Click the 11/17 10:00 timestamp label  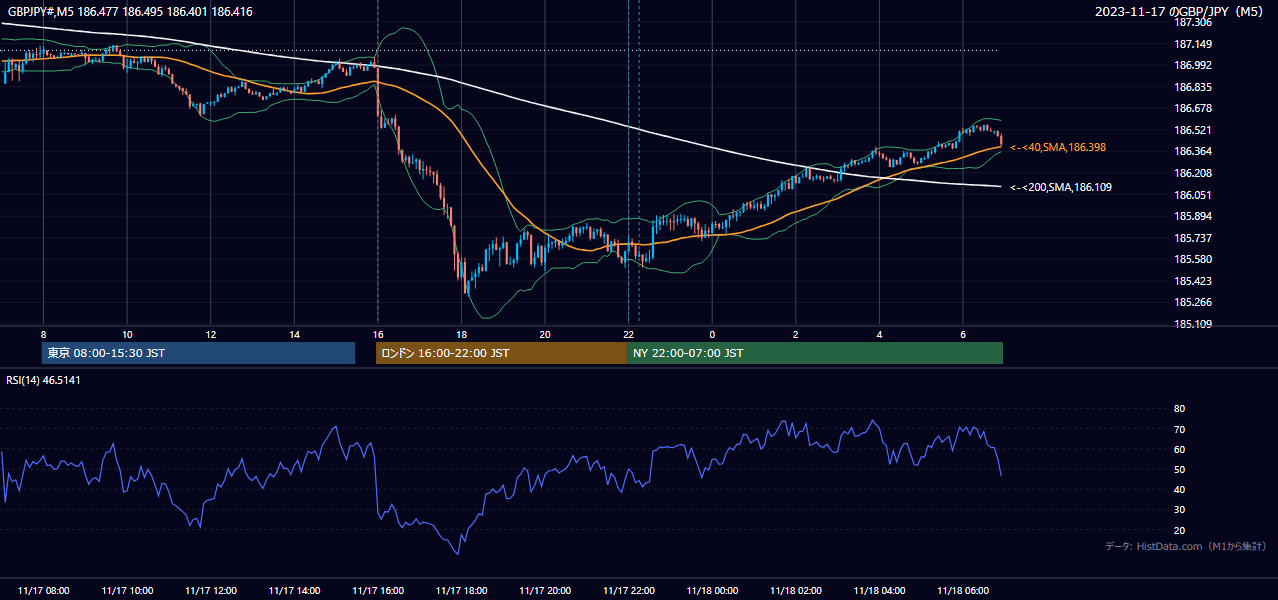127,591
